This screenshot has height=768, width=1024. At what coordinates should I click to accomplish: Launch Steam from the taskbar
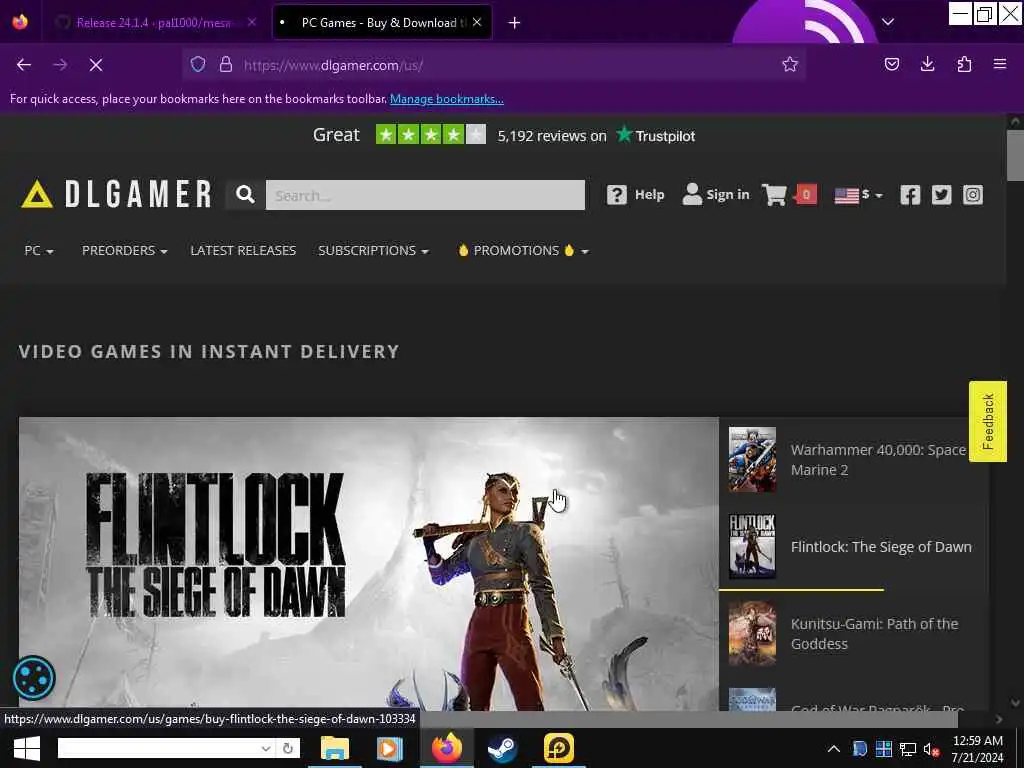click(x=502, y=748)
